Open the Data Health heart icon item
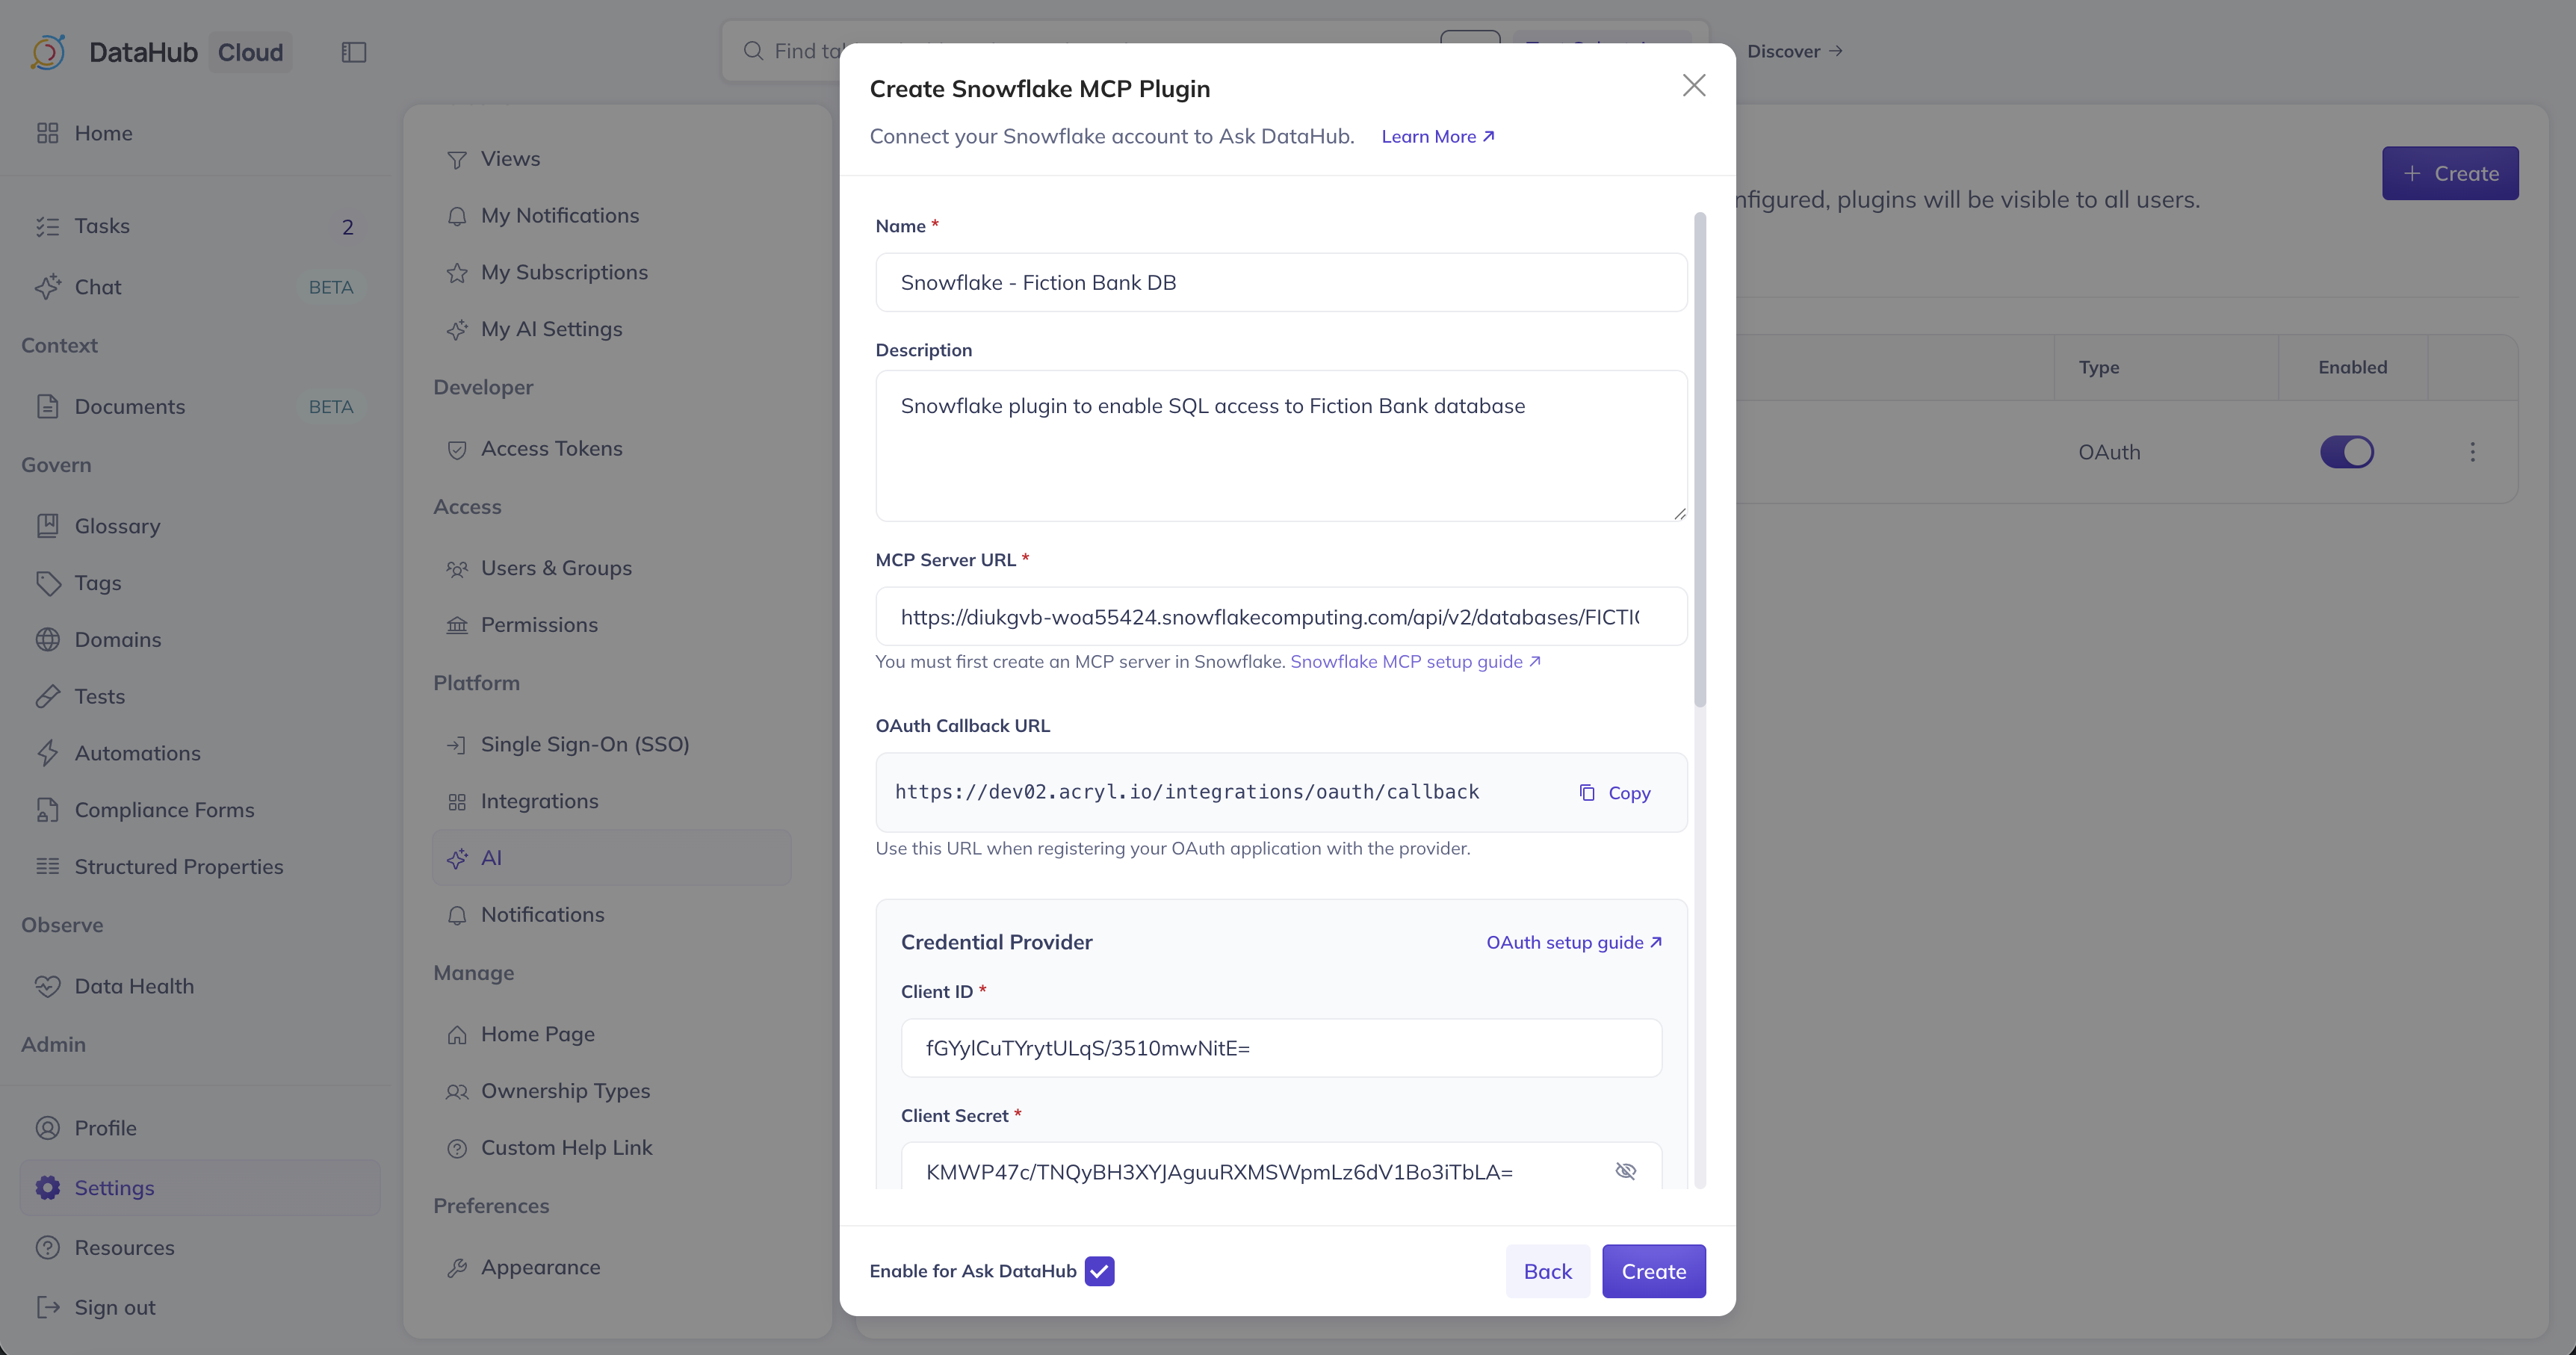Screen dimensions: 2576x1355 (48, 986)
